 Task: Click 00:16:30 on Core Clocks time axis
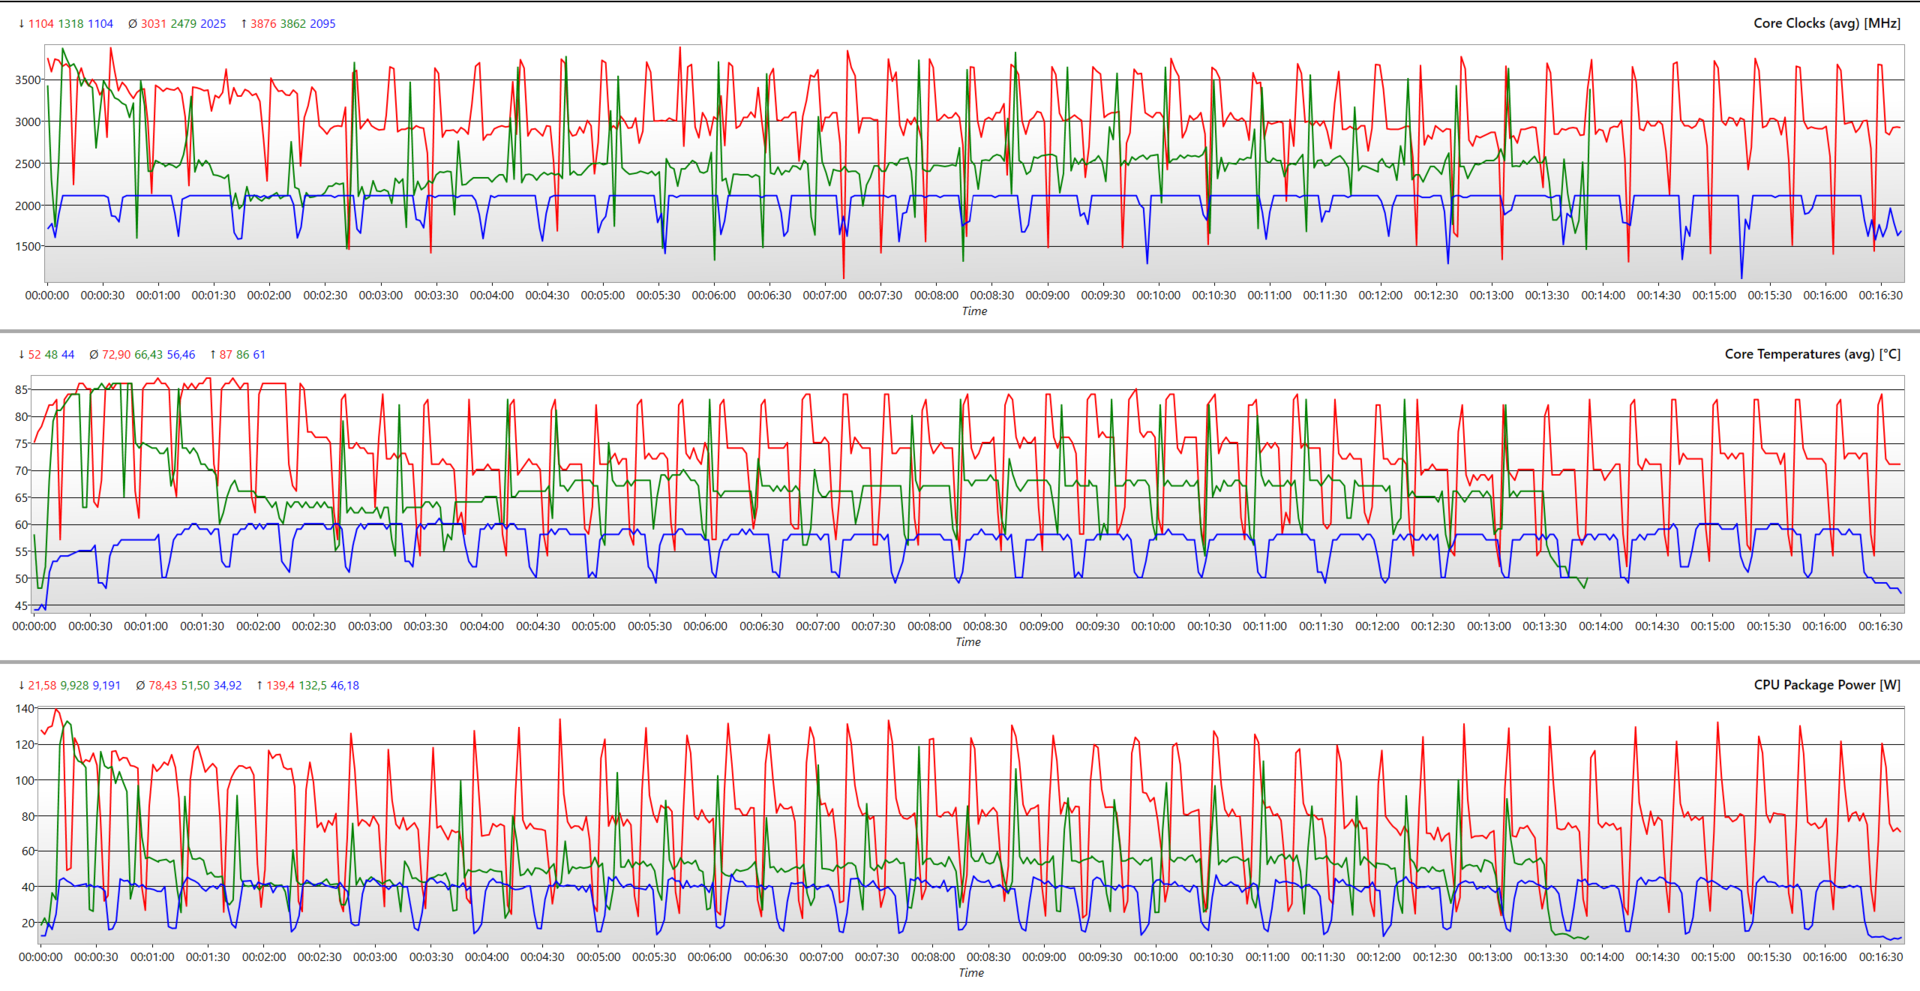1881,296
